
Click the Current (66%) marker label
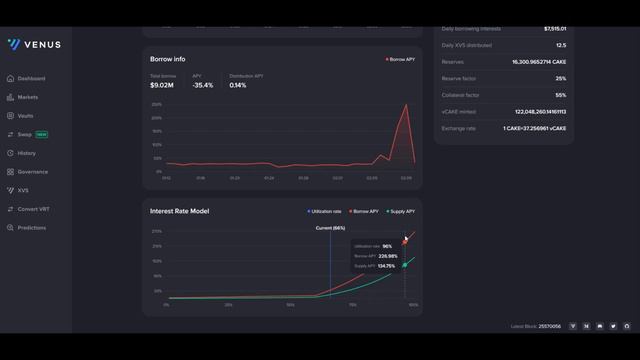click(330, 228)
